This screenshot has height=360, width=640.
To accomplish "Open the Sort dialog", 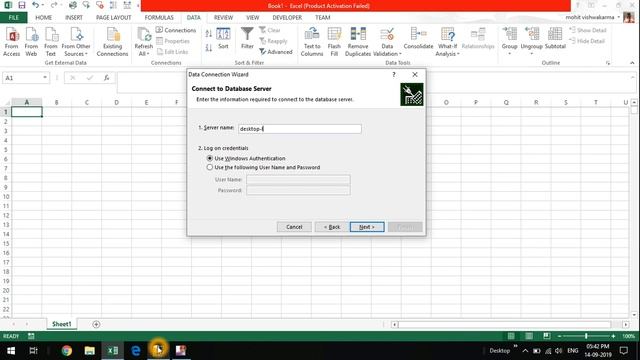I will pos(223,39).
